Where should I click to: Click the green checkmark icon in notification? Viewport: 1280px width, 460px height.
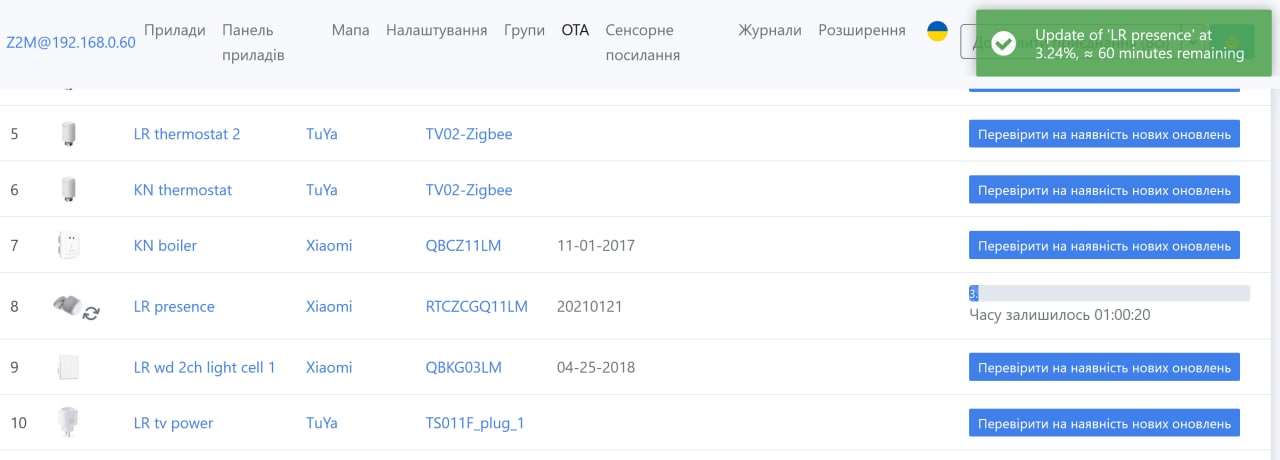pos(1005,43)
